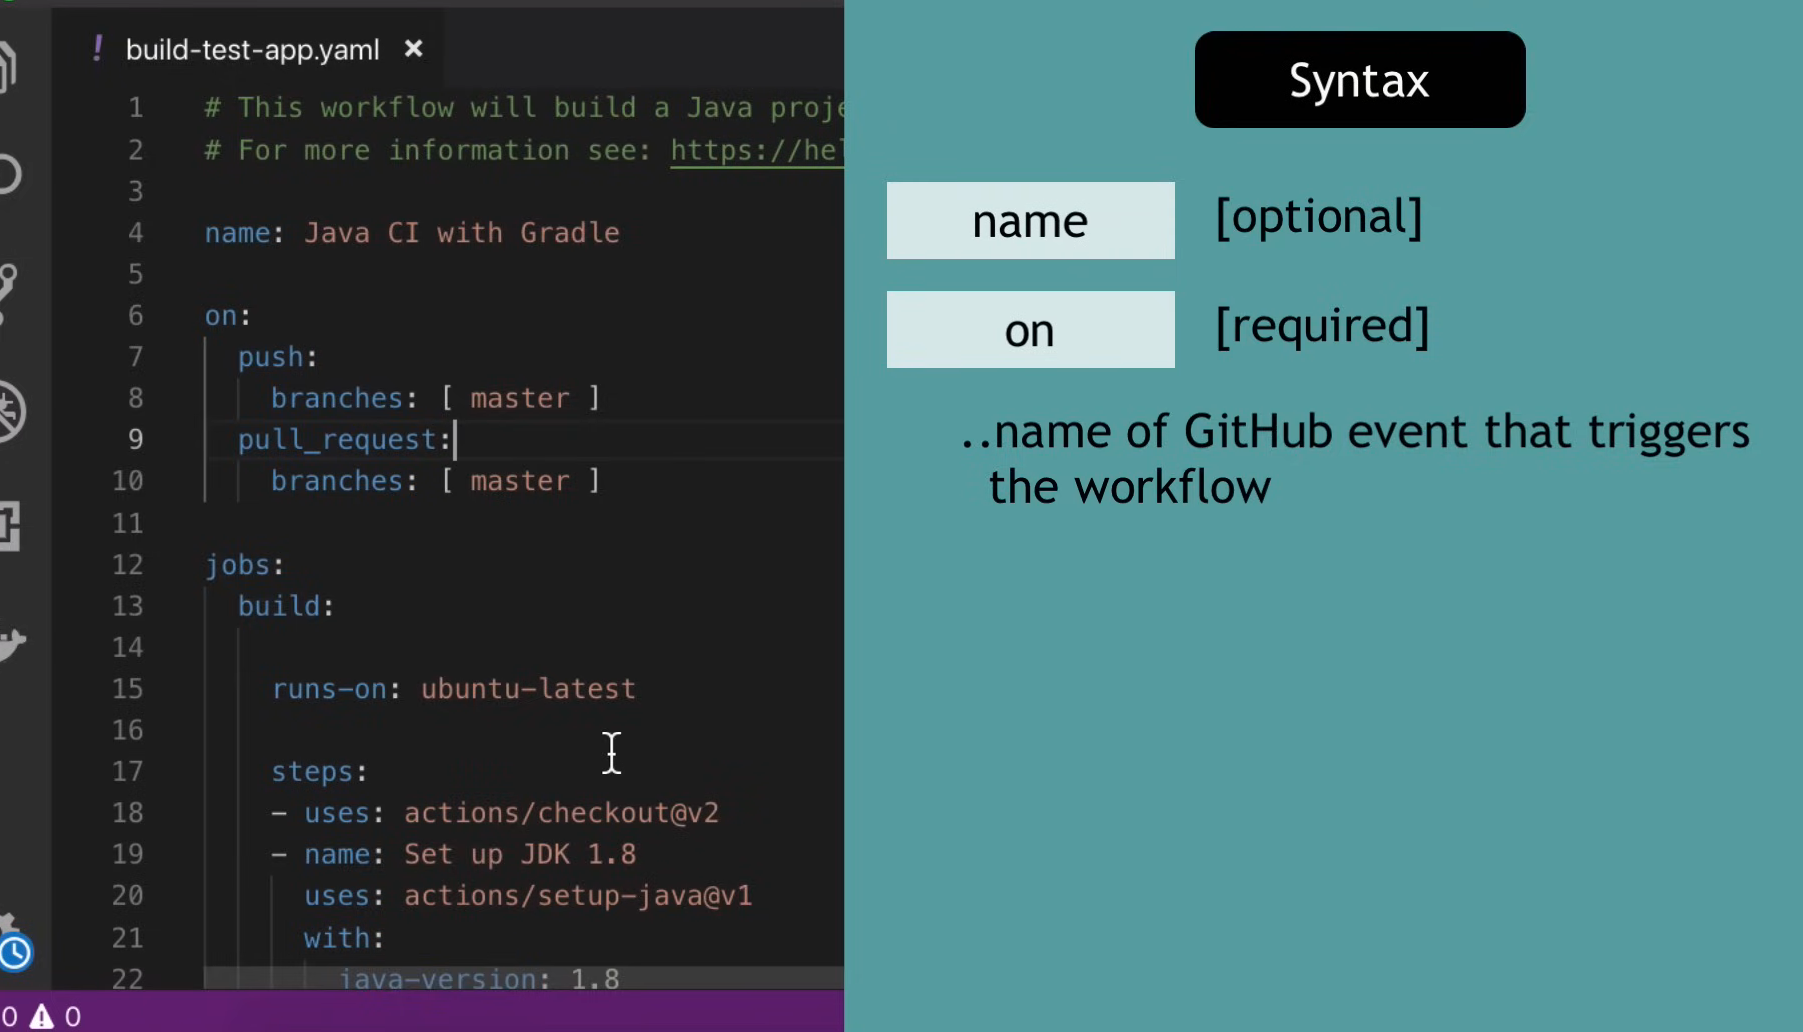The image size is (1803, 1032).
Task: Click the warning triangle in status bar
Action: pyautogui.click(x=41, y=1017)
